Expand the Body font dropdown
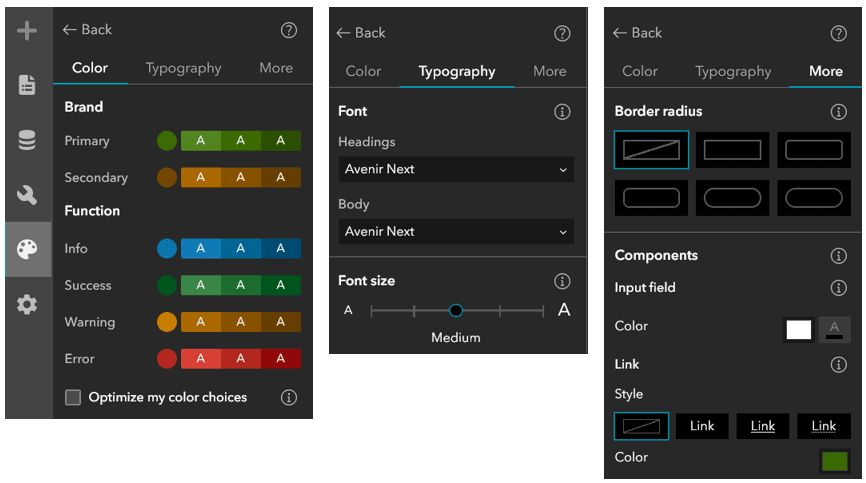The image size is (866, 483). 456,232
